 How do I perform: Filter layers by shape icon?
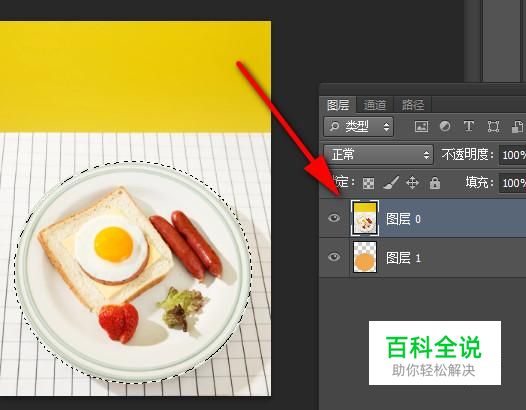click(x=493, y=126)
